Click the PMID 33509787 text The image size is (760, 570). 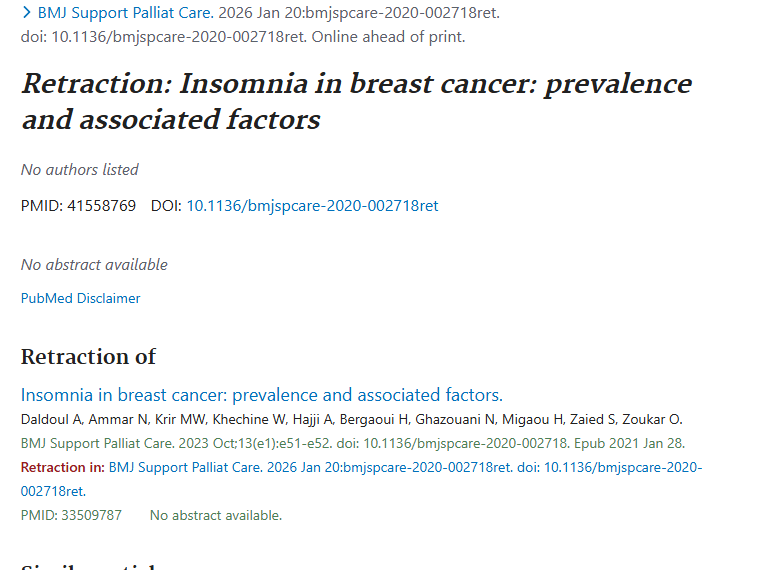[71, 515]
